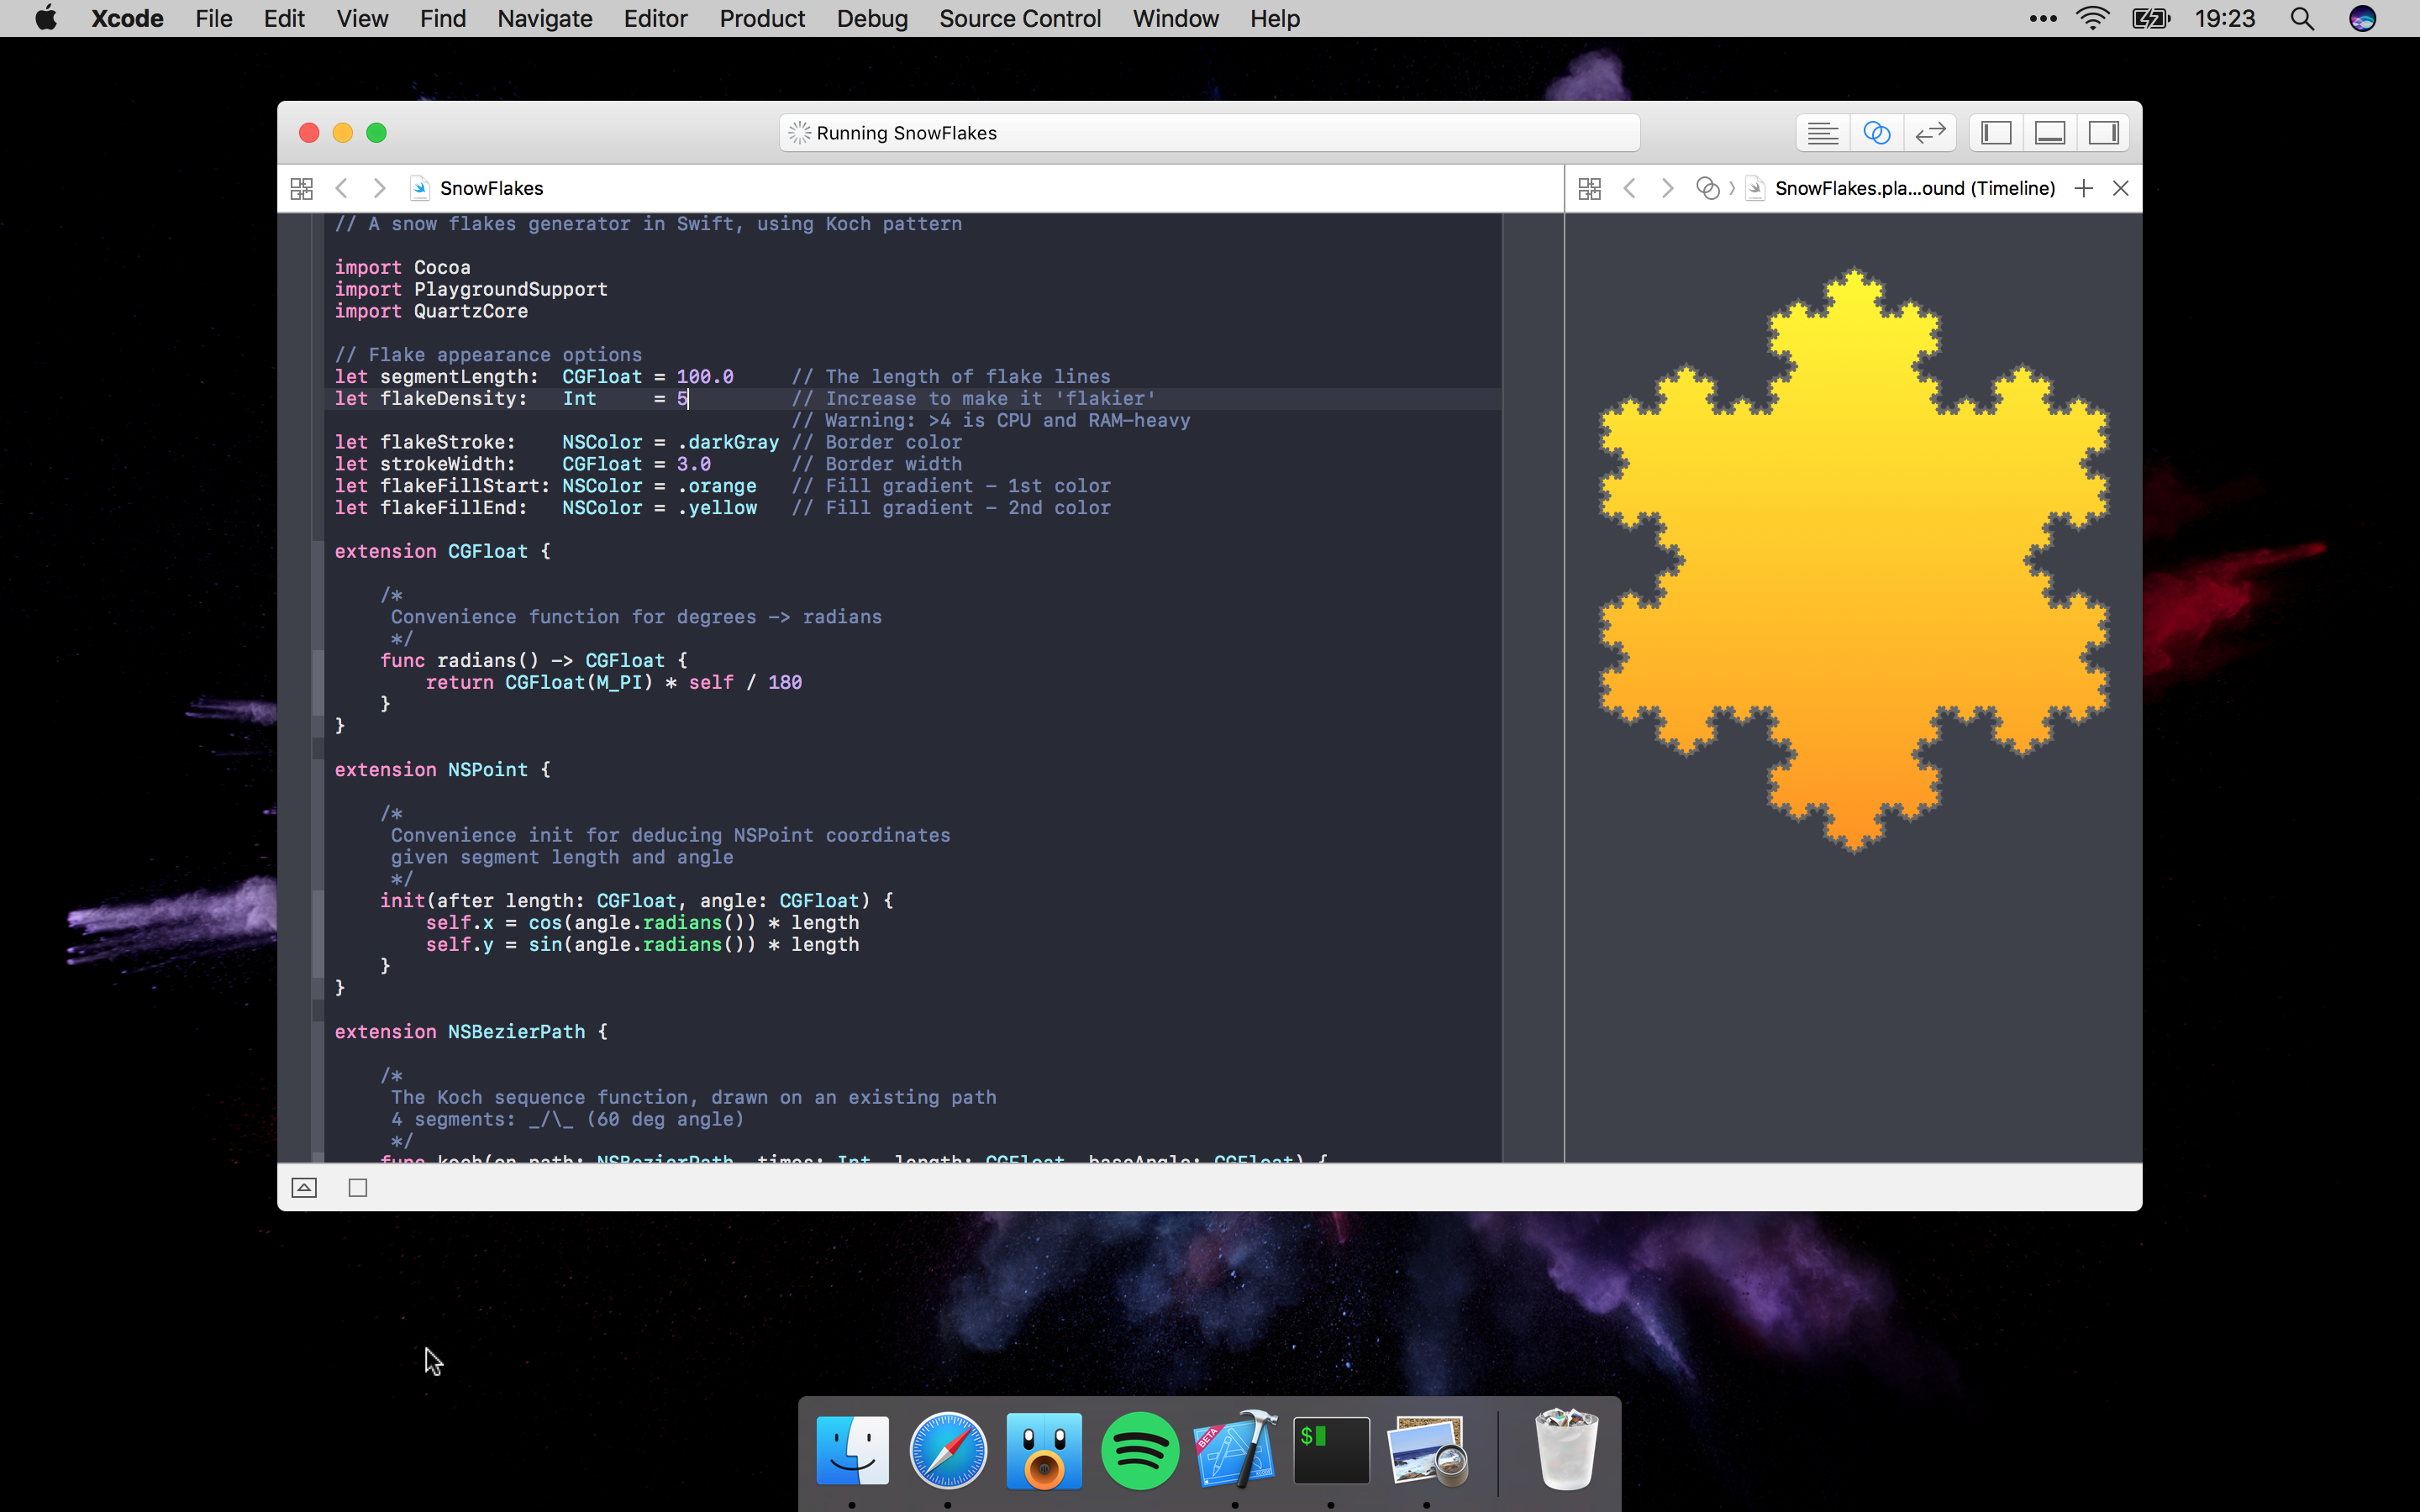This screenshot has width=2420, height=1512.
Task: Show the debug area with bottom-left toggle
Action: coord(304,1187)
